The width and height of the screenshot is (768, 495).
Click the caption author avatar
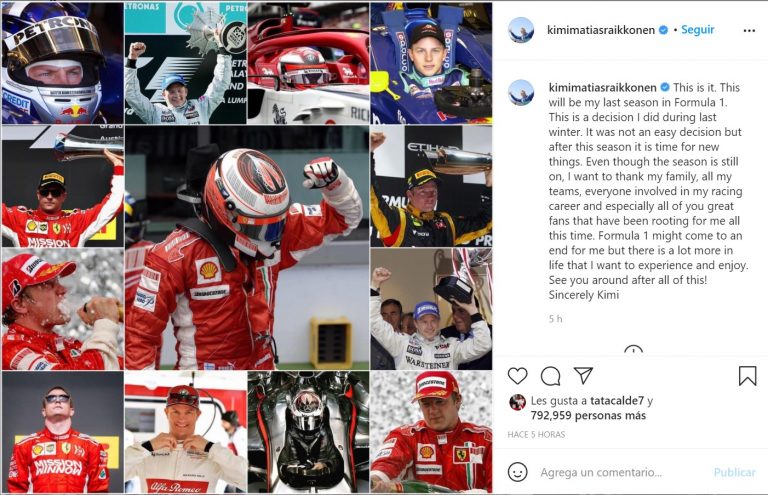521,93
